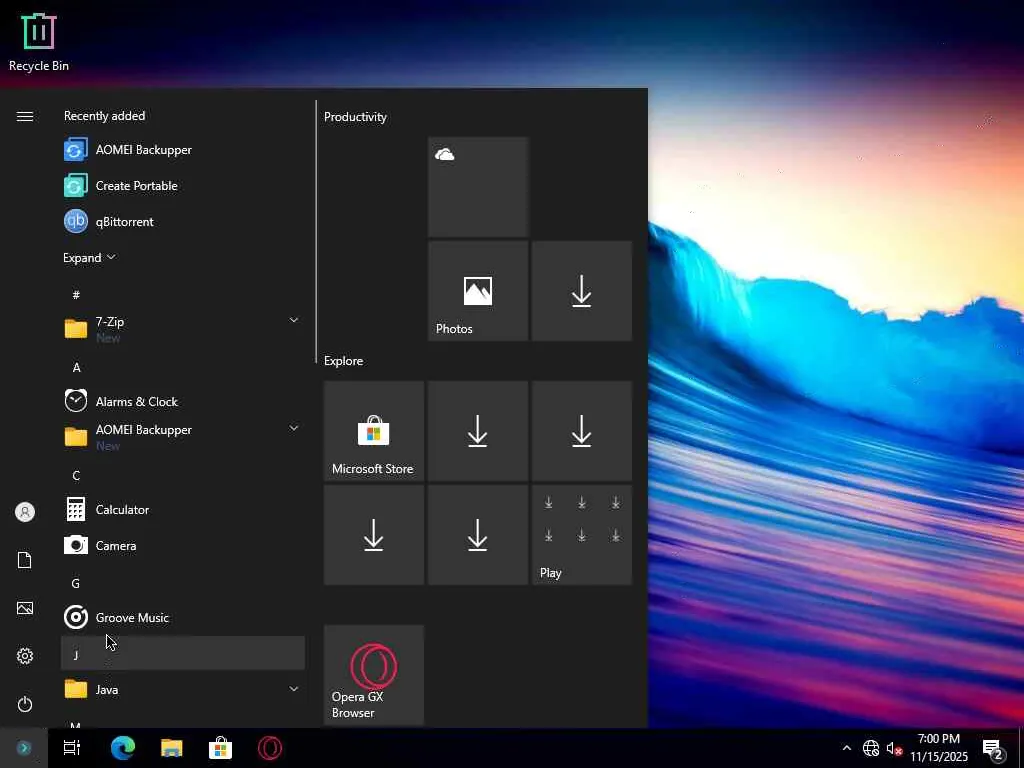
Task: Open the Power options button
Action: pos(25,705)
